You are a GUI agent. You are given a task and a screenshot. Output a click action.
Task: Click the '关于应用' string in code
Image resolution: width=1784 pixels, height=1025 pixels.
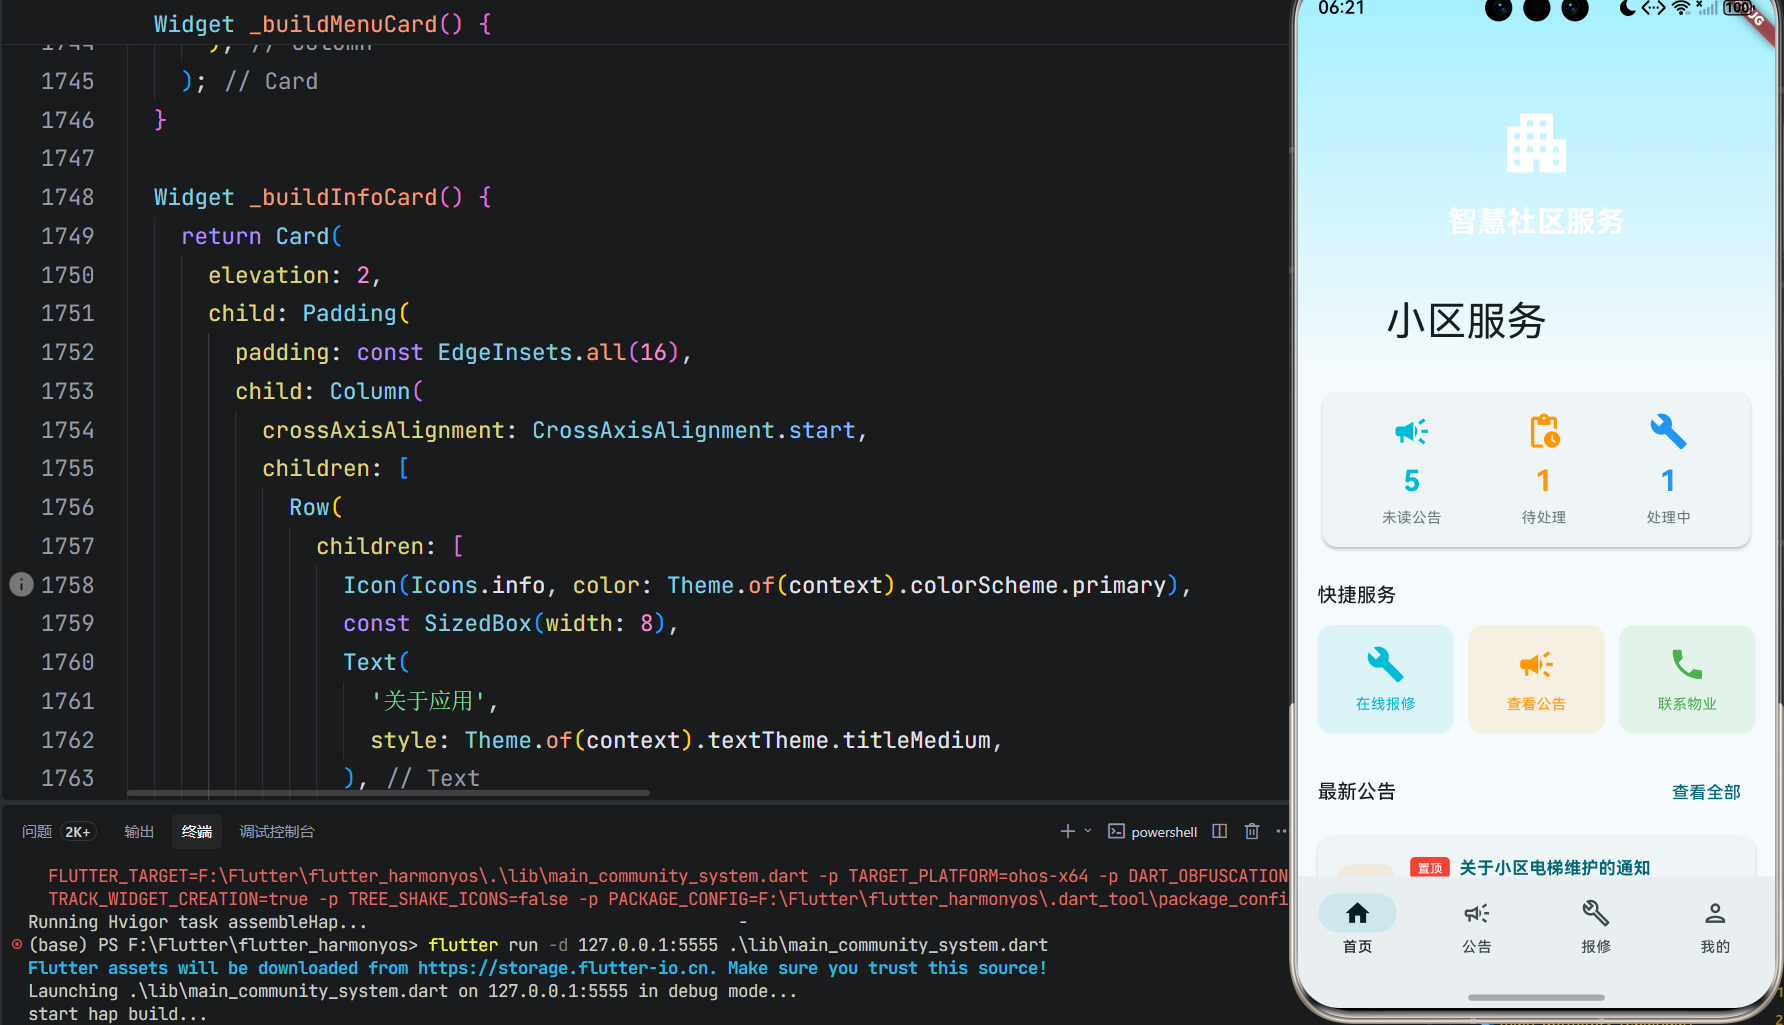(x=428, y=701)
